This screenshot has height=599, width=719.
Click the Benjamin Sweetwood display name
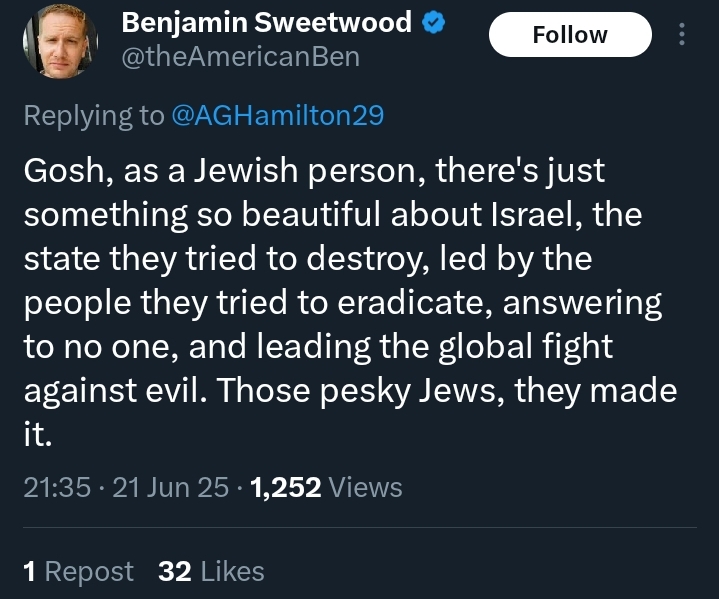266,22
